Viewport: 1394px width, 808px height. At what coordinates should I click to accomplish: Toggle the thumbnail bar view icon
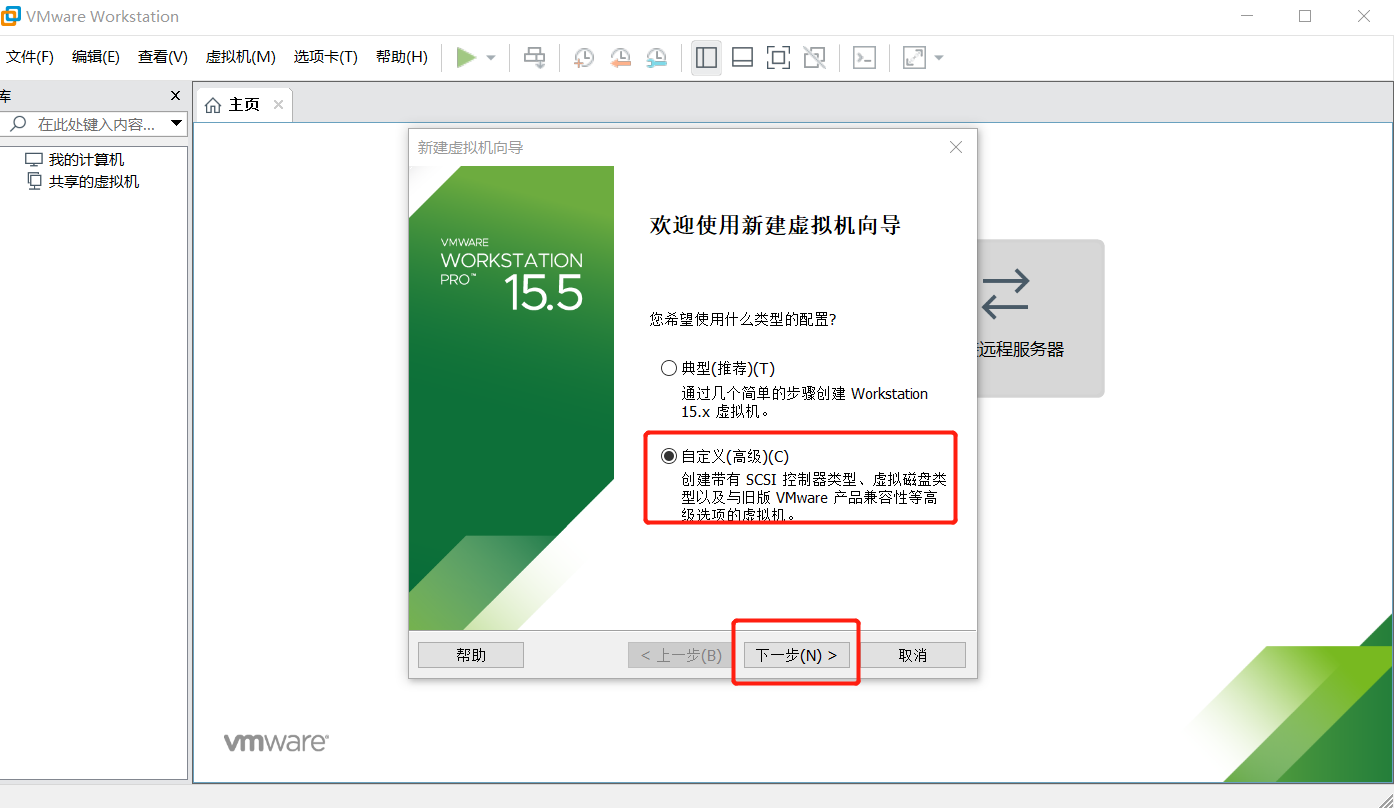pyautogui.click(x=742, y=58)
